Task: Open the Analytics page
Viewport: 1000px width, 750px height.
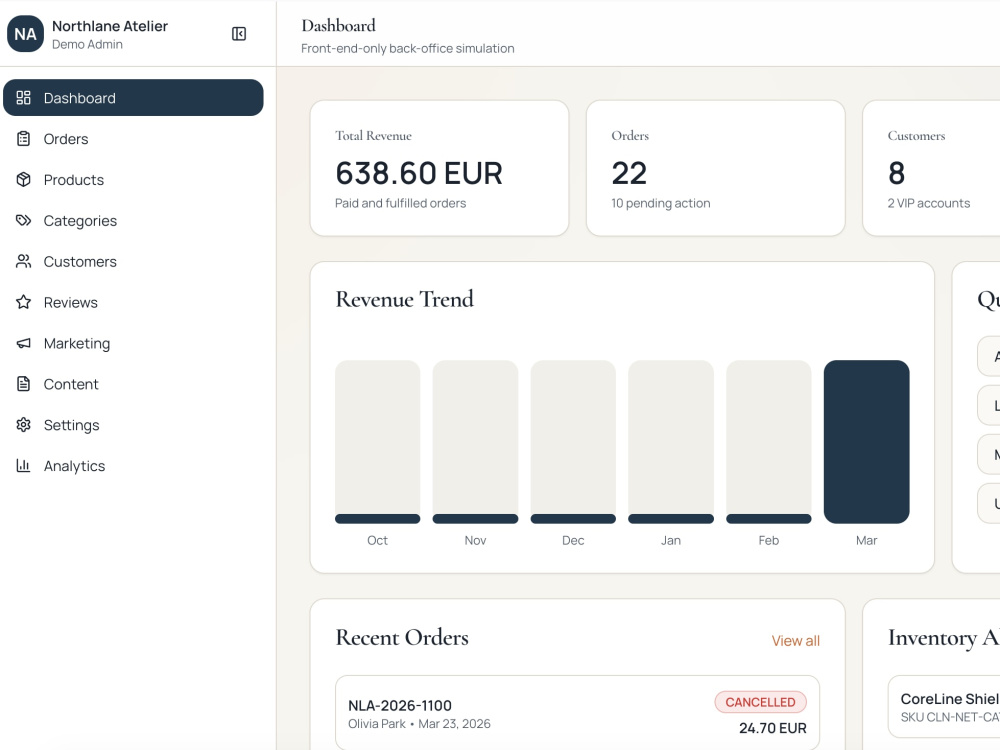Action: click(x=133, y=466)
